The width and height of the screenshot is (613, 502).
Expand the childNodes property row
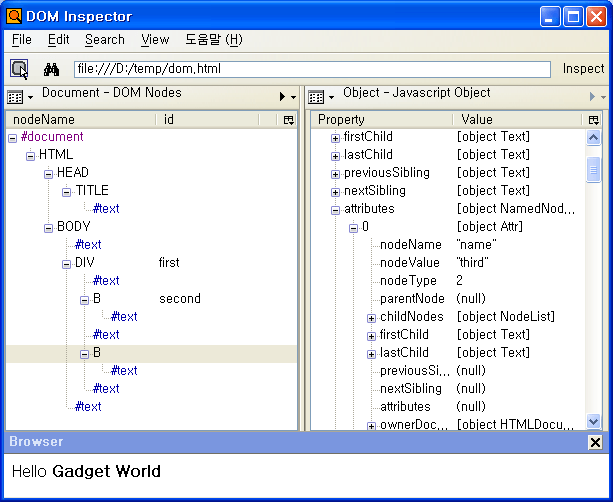371,317
